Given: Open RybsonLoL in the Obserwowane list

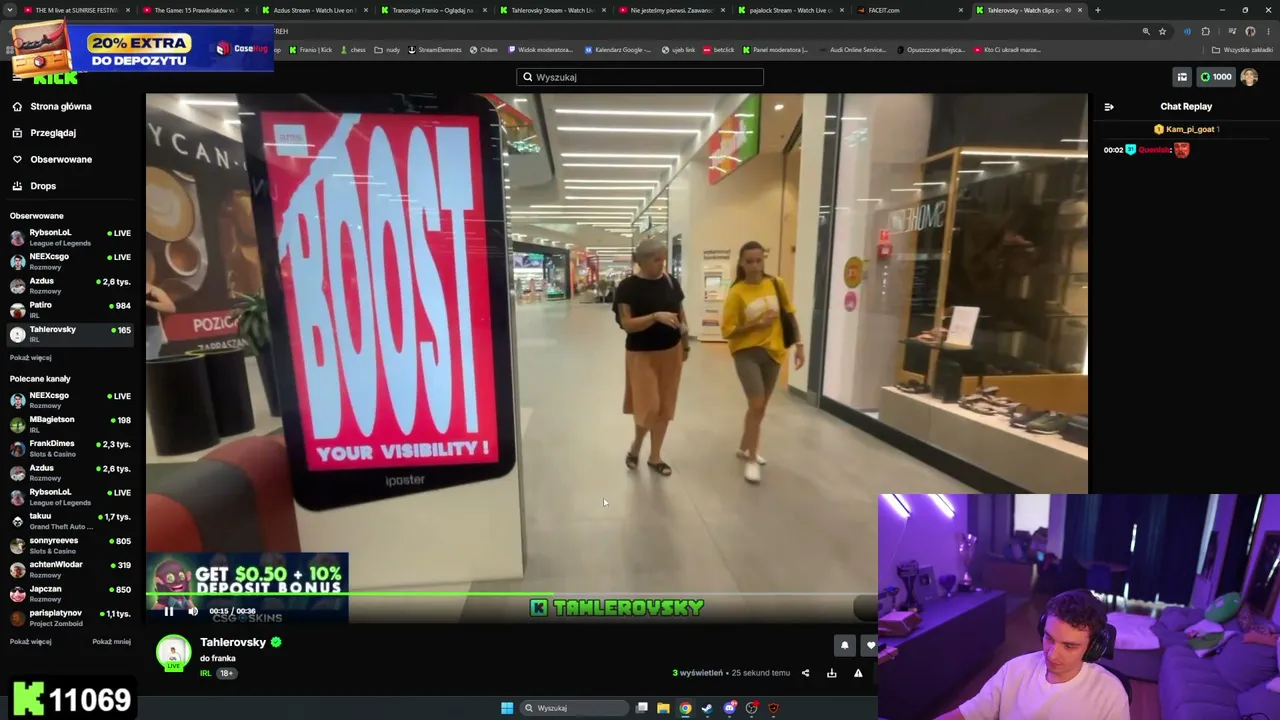Looking at the screenshot, I should pos(70,237).
